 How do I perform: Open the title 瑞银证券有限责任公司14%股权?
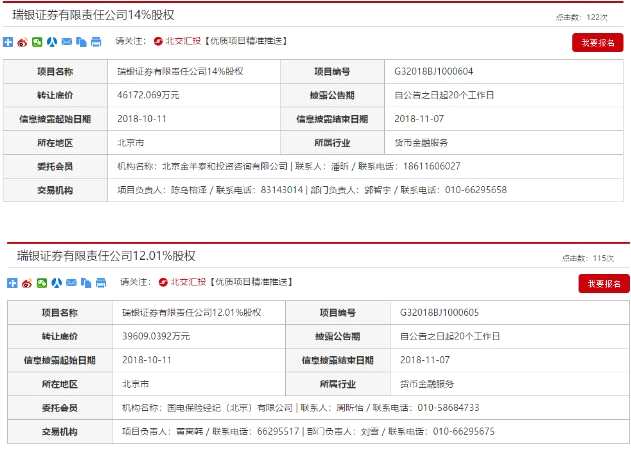pos(93,15)
